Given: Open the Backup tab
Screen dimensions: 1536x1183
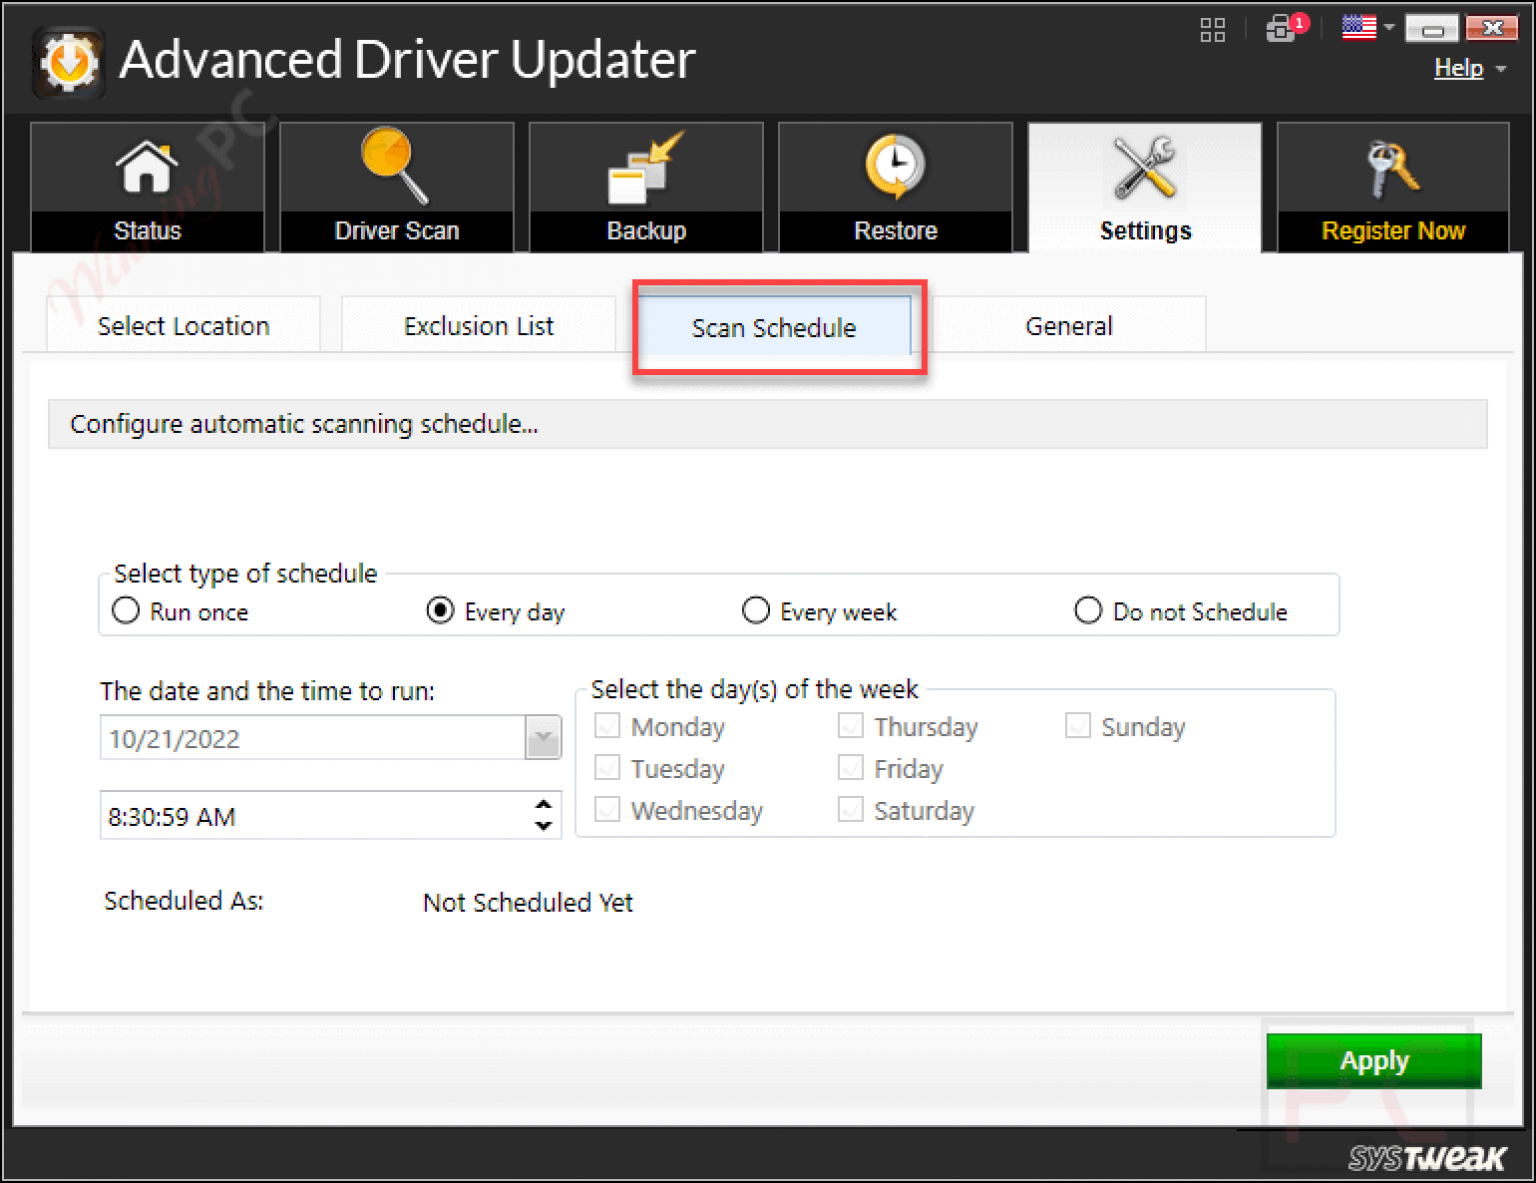Looking at the screenshot, I should coord(646,187).
